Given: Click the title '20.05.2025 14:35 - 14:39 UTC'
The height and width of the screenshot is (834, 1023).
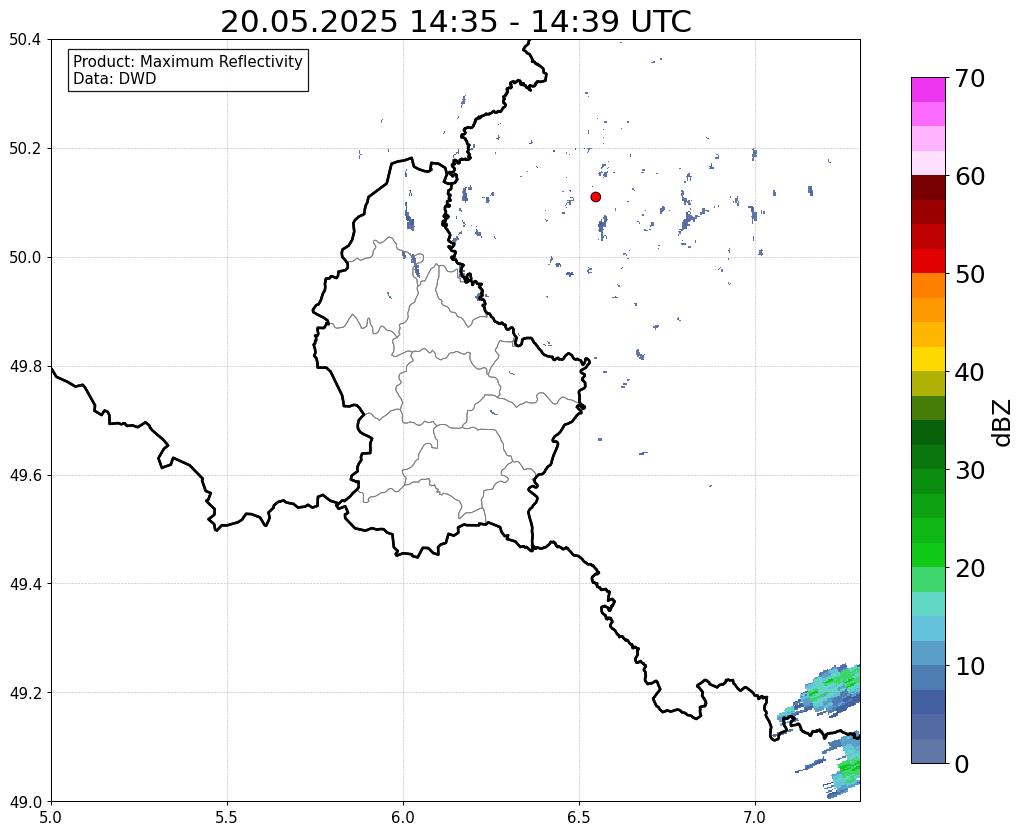Looking at the screenshot, I should pos(455,22).
